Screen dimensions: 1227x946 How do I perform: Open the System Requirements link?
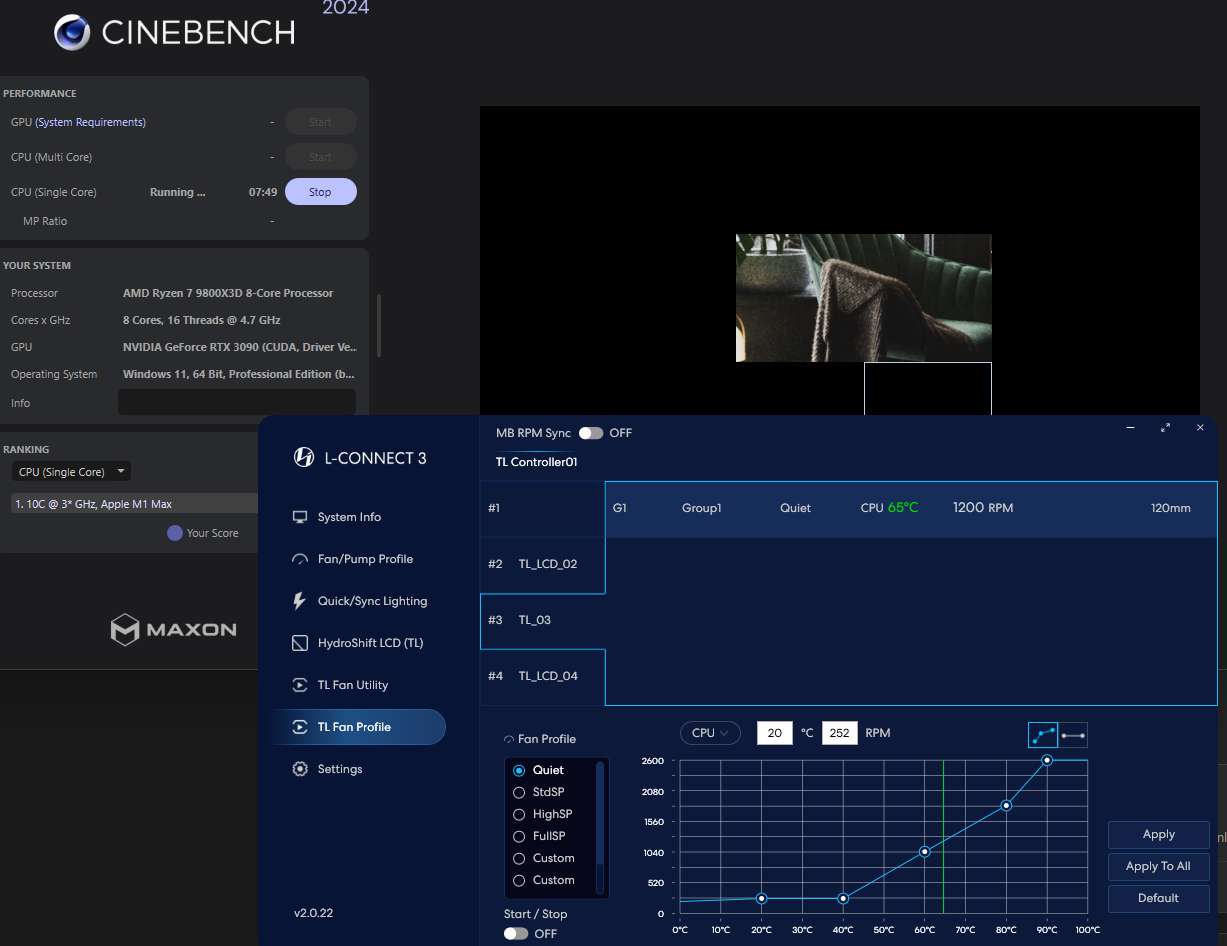pos(90,122)
